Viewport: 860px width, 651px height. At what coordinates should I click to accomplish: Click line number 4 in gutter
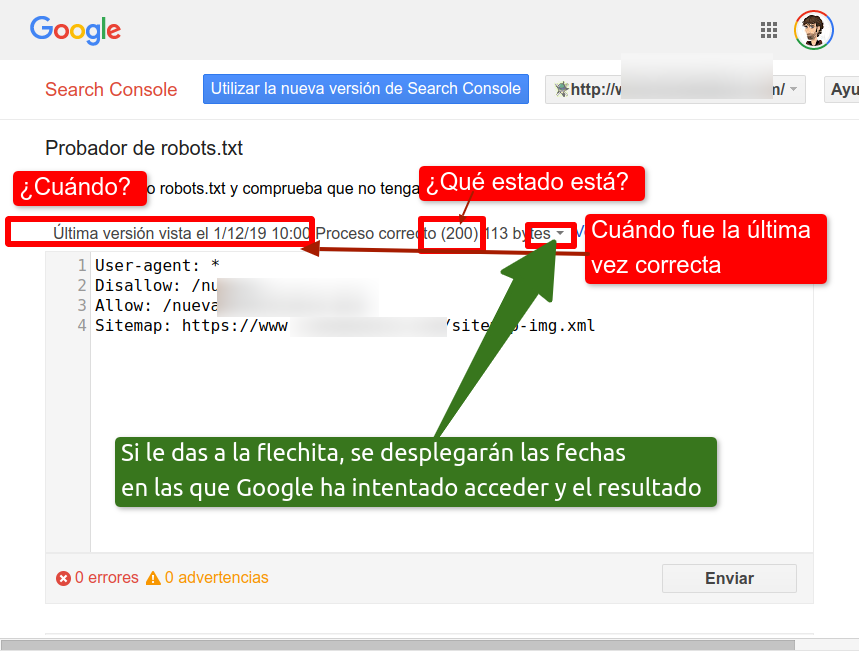pyautogui.click(x=82, y=325)
